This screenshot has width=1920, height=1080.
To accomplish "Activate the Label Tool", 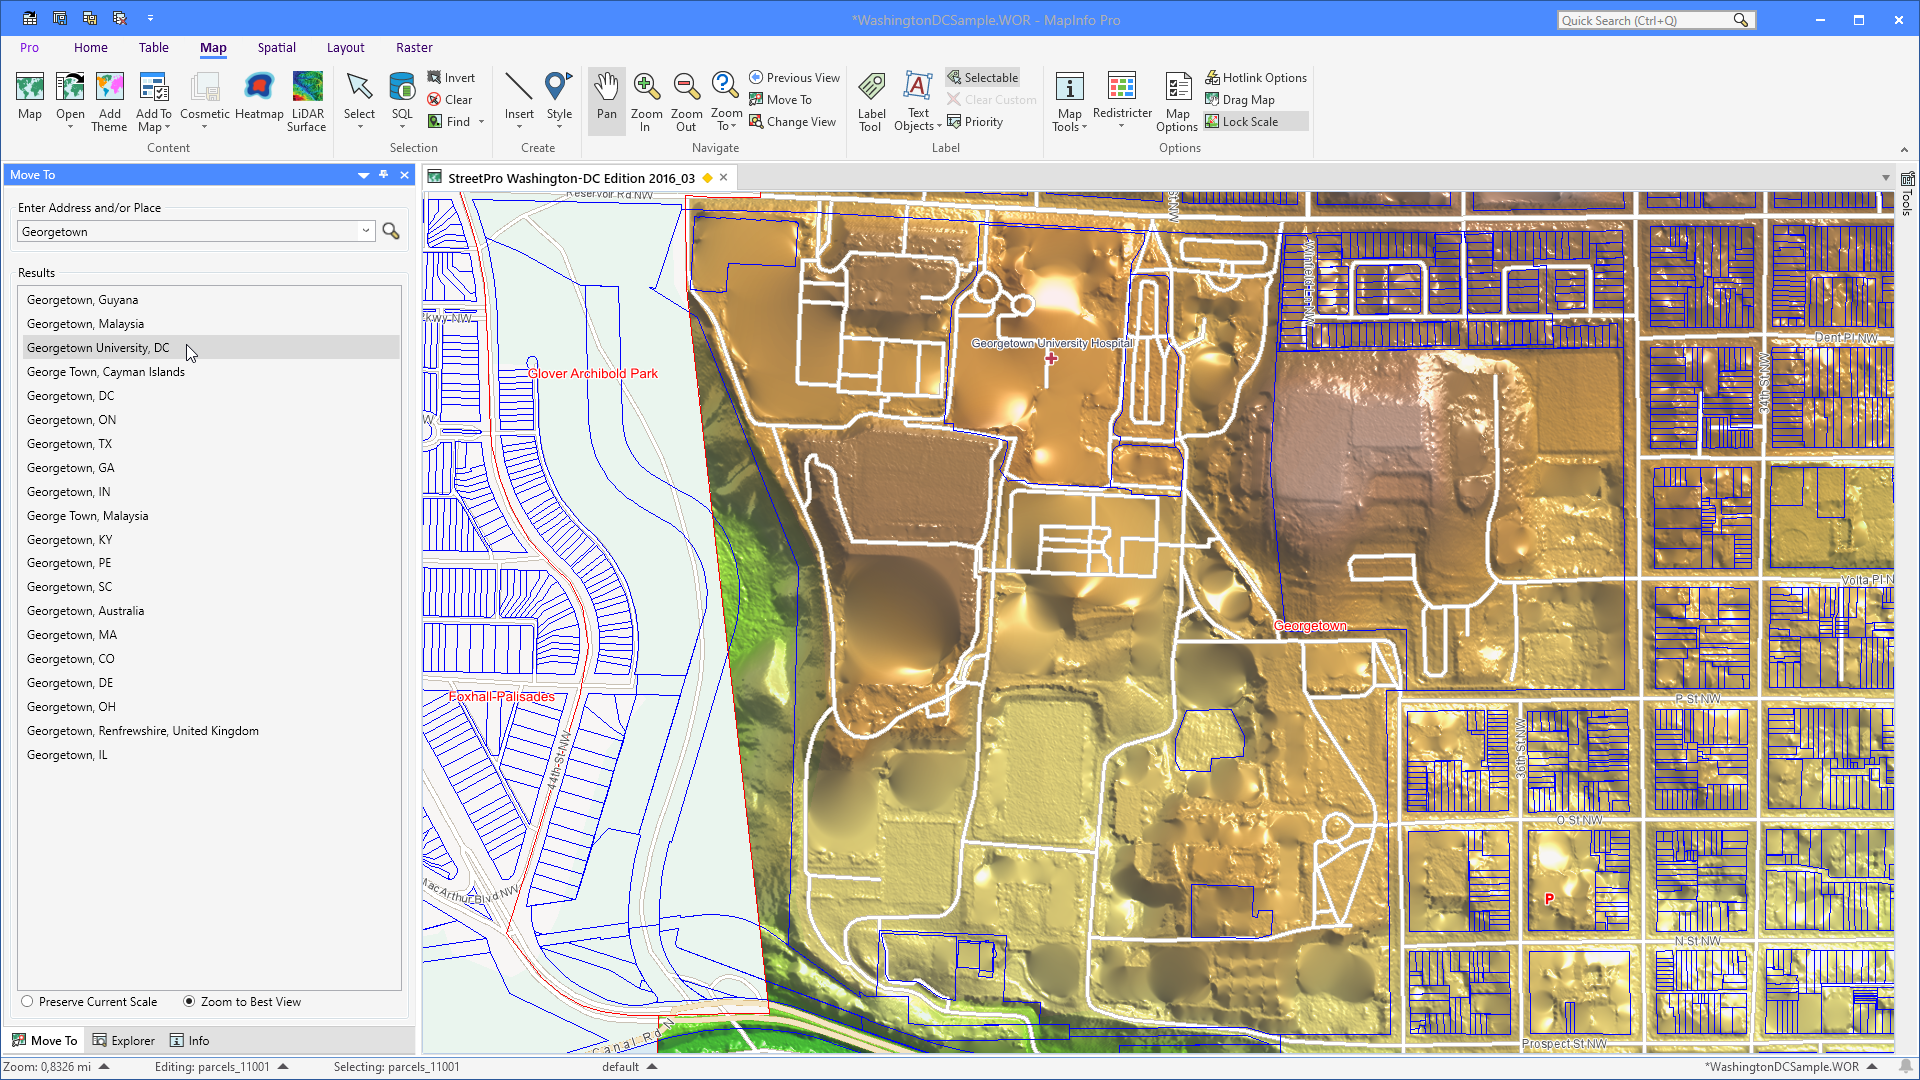I will (871, 100).
